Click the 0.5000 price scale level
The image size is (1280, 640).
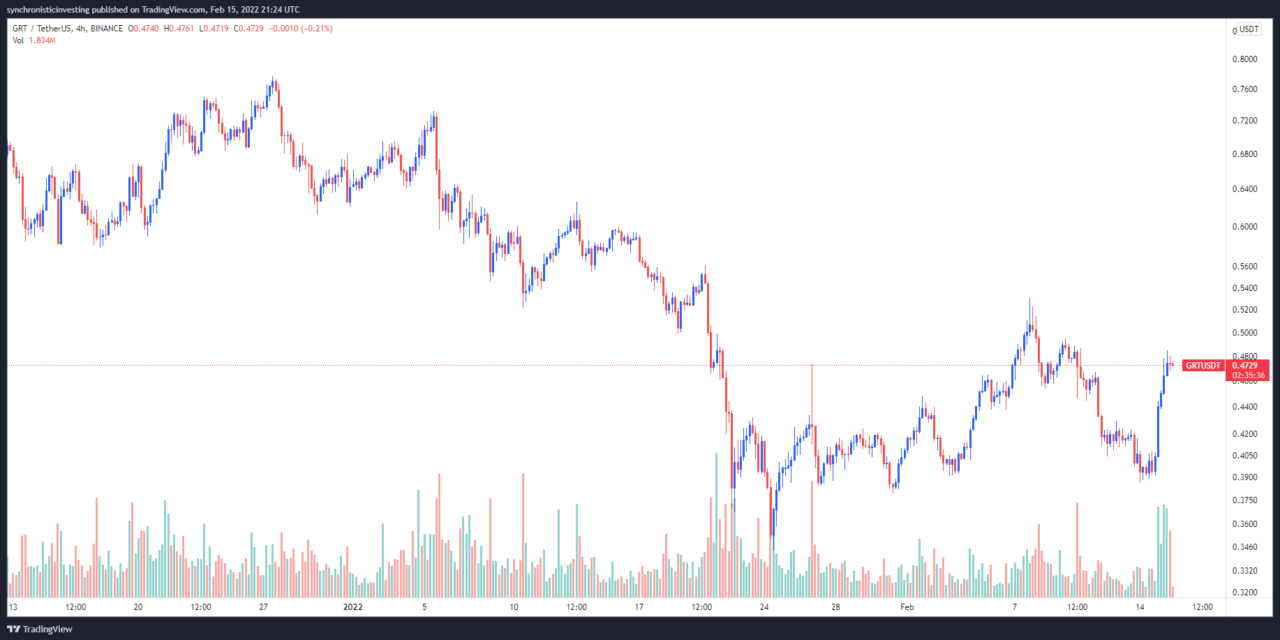click(1246, 333)
